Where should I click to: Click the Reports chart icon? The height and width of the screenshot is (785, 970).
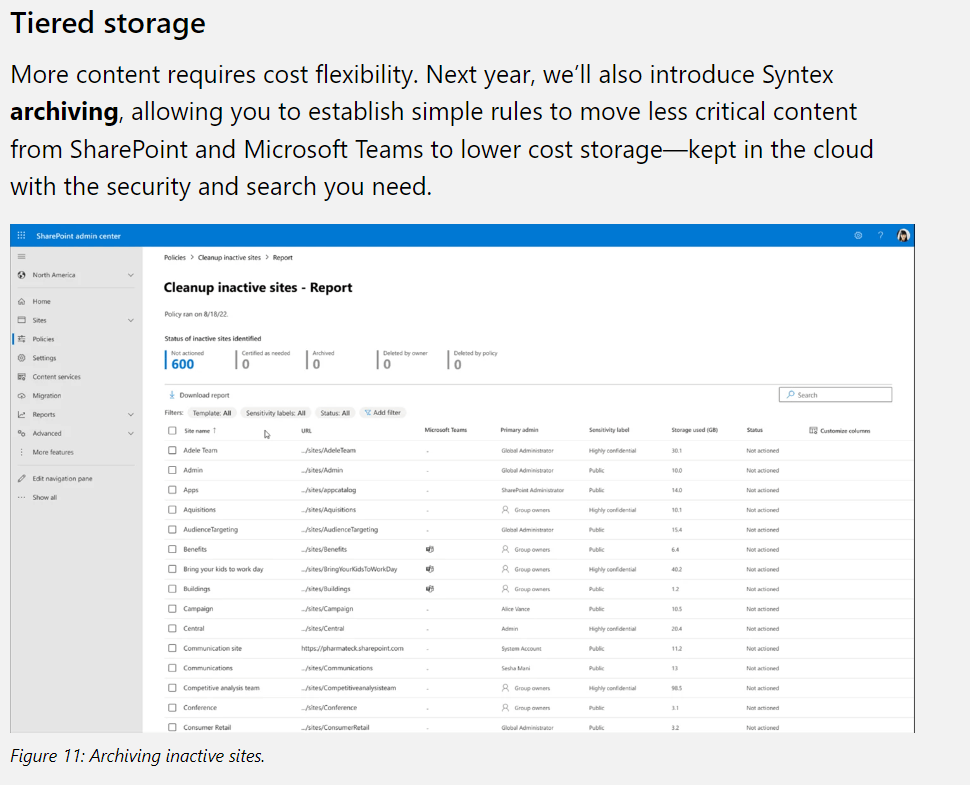pos(22,414)
